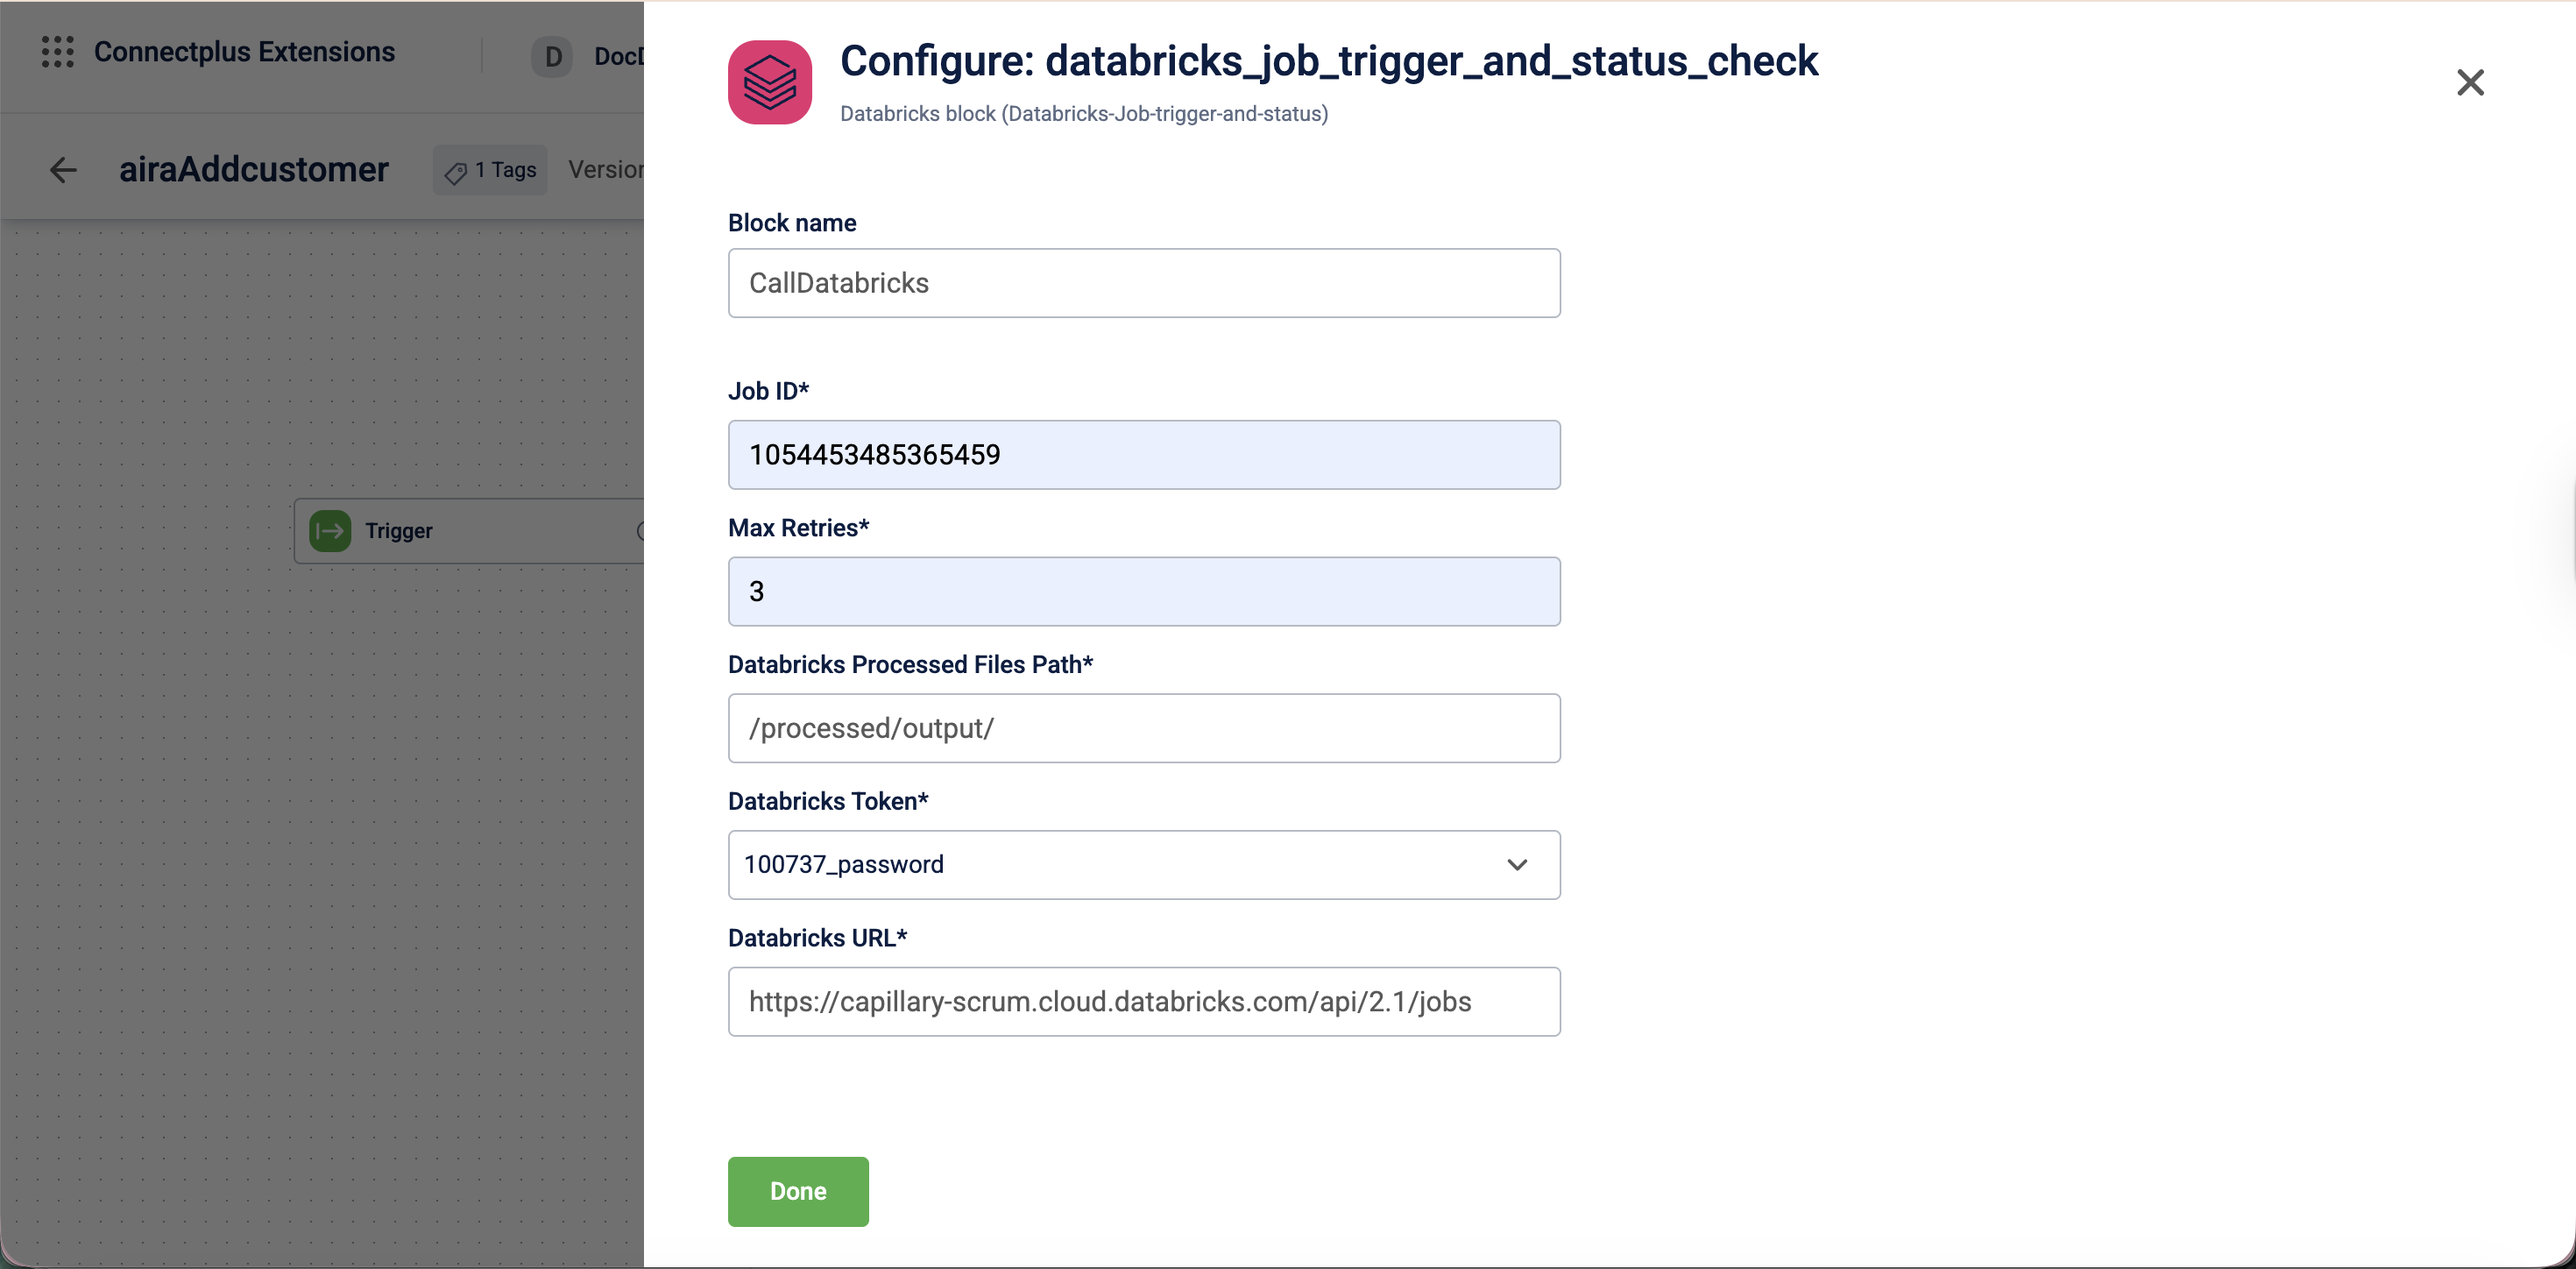Click the green Trigger block icon
2576x1269 pixels.
pos(330,531)
